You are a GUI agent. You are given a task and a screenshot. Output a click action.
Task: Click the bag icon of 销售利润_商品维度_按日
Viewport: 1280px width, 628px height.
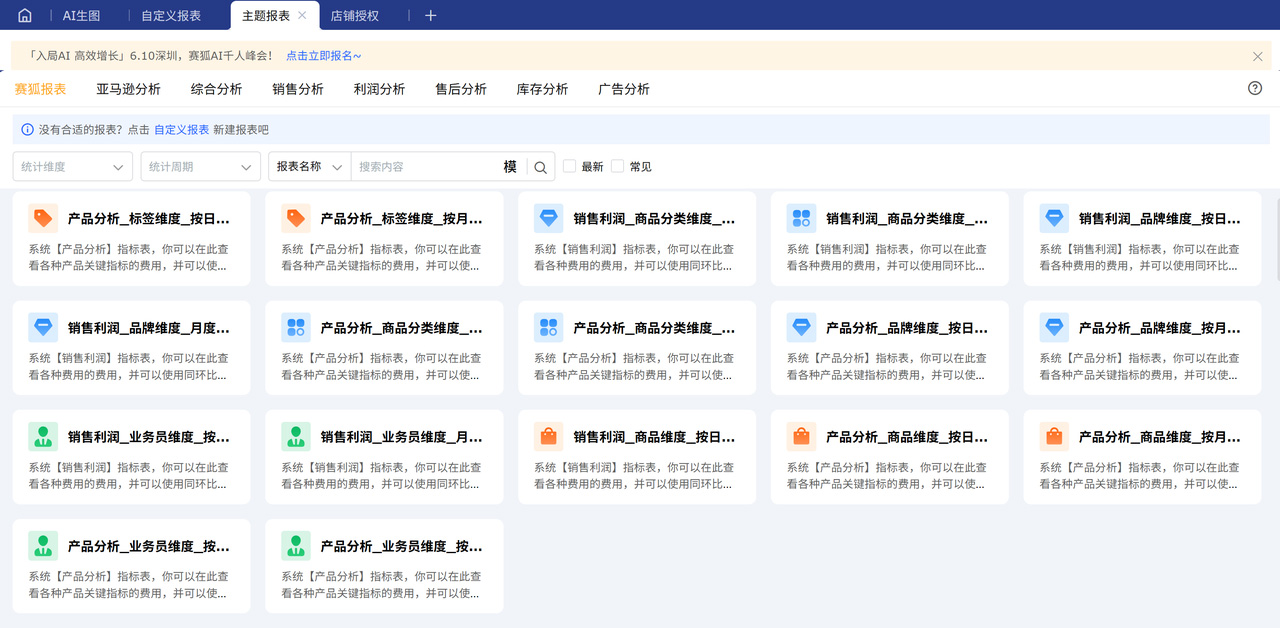pyautogui.click(x=549, y=436)
